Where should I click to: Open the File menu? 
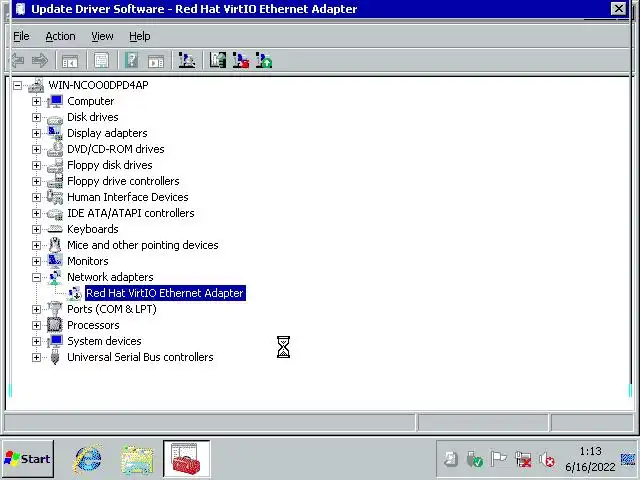pos(21,36)
